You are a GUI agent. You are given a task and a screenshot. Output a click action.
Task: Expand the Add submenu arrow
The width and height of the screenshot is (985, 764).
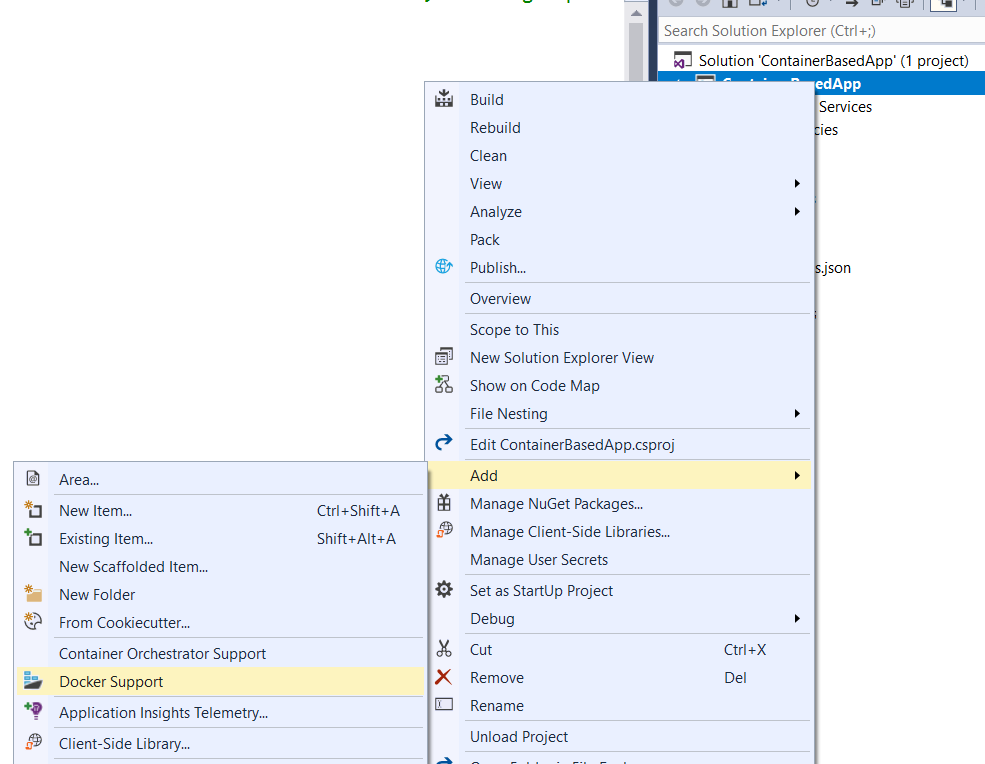click(797, 476)
